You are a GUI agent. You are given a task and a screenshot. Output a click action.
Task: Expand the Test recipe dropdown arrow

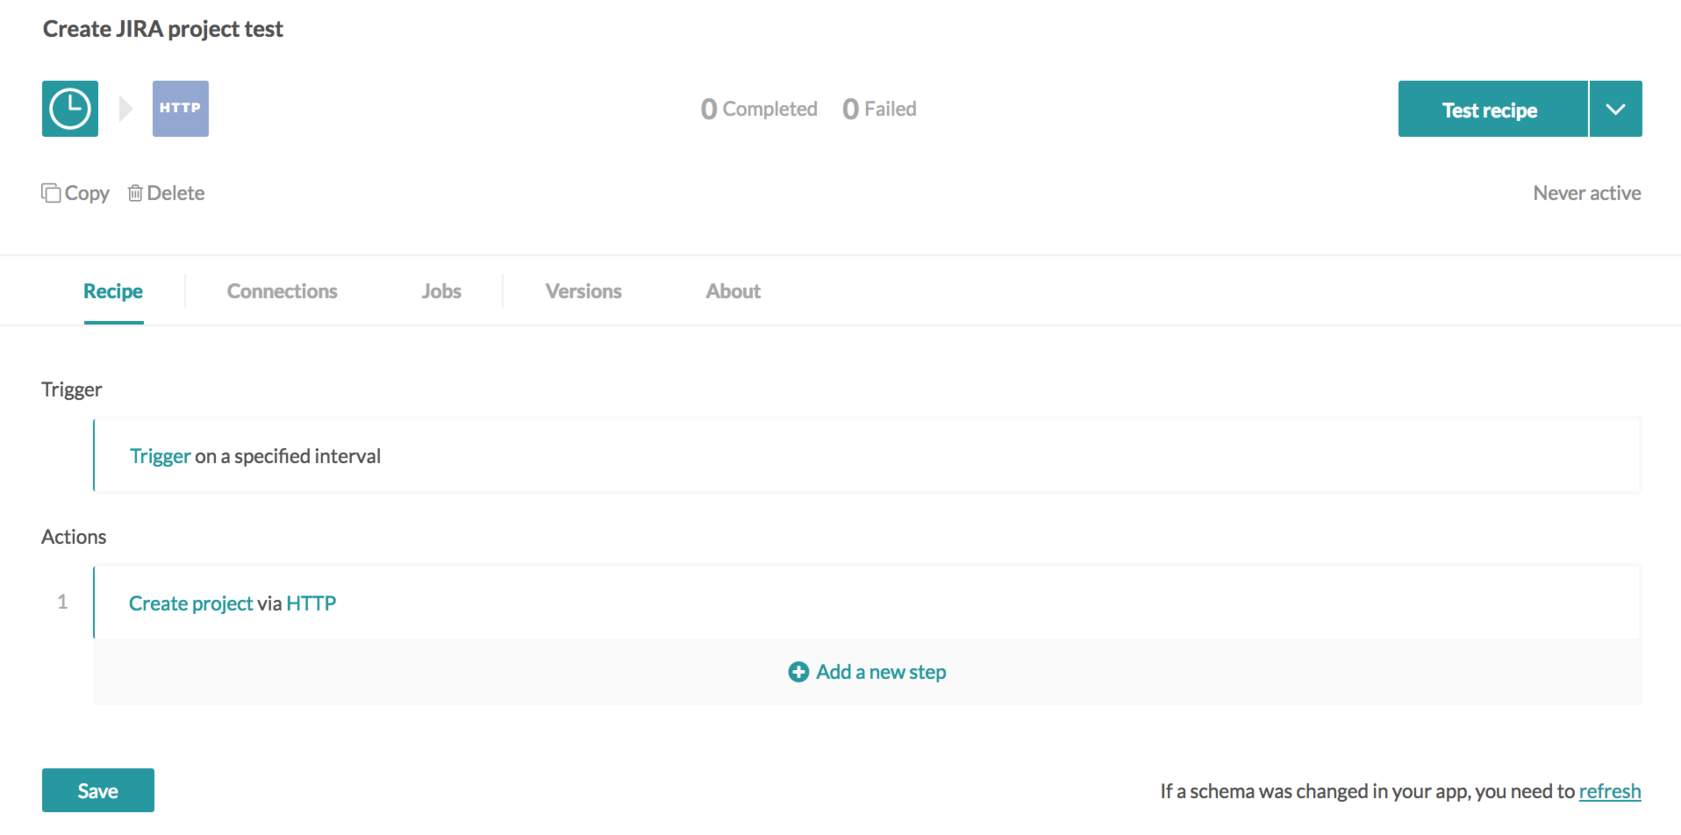(1615, 109)
